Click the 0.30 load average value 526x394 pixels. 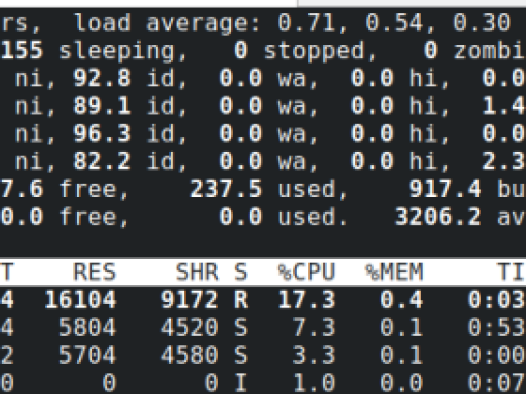point(482,23)
